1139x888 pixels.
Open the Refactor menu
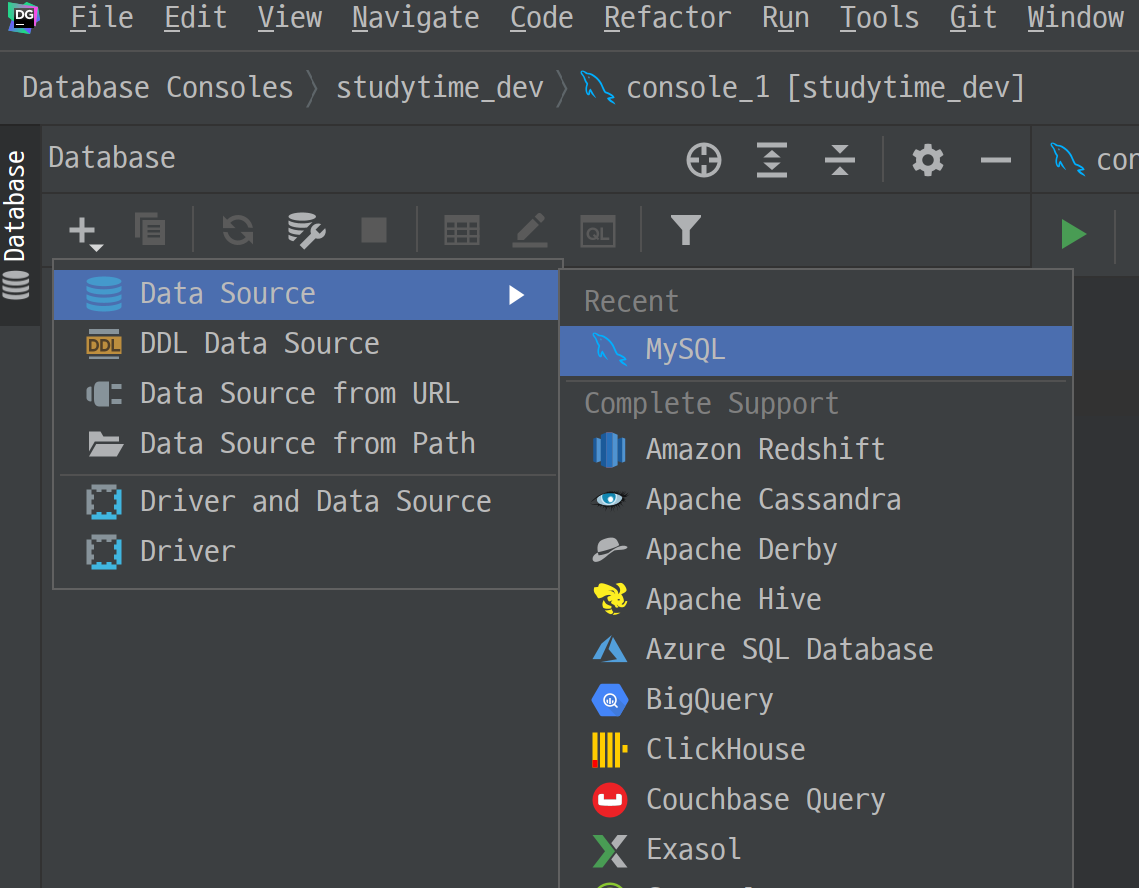tap(667, 18)
